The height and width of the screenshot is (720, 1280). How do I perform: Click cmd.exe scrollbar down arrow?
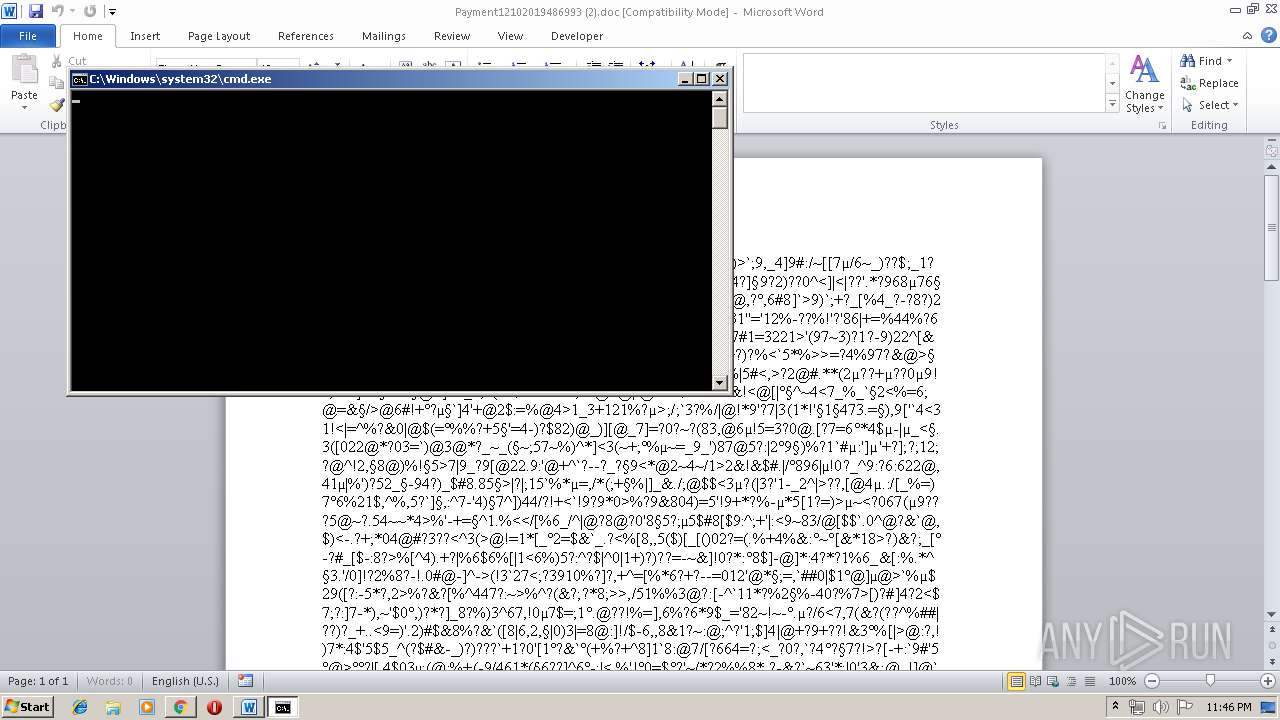coord(719,382)
